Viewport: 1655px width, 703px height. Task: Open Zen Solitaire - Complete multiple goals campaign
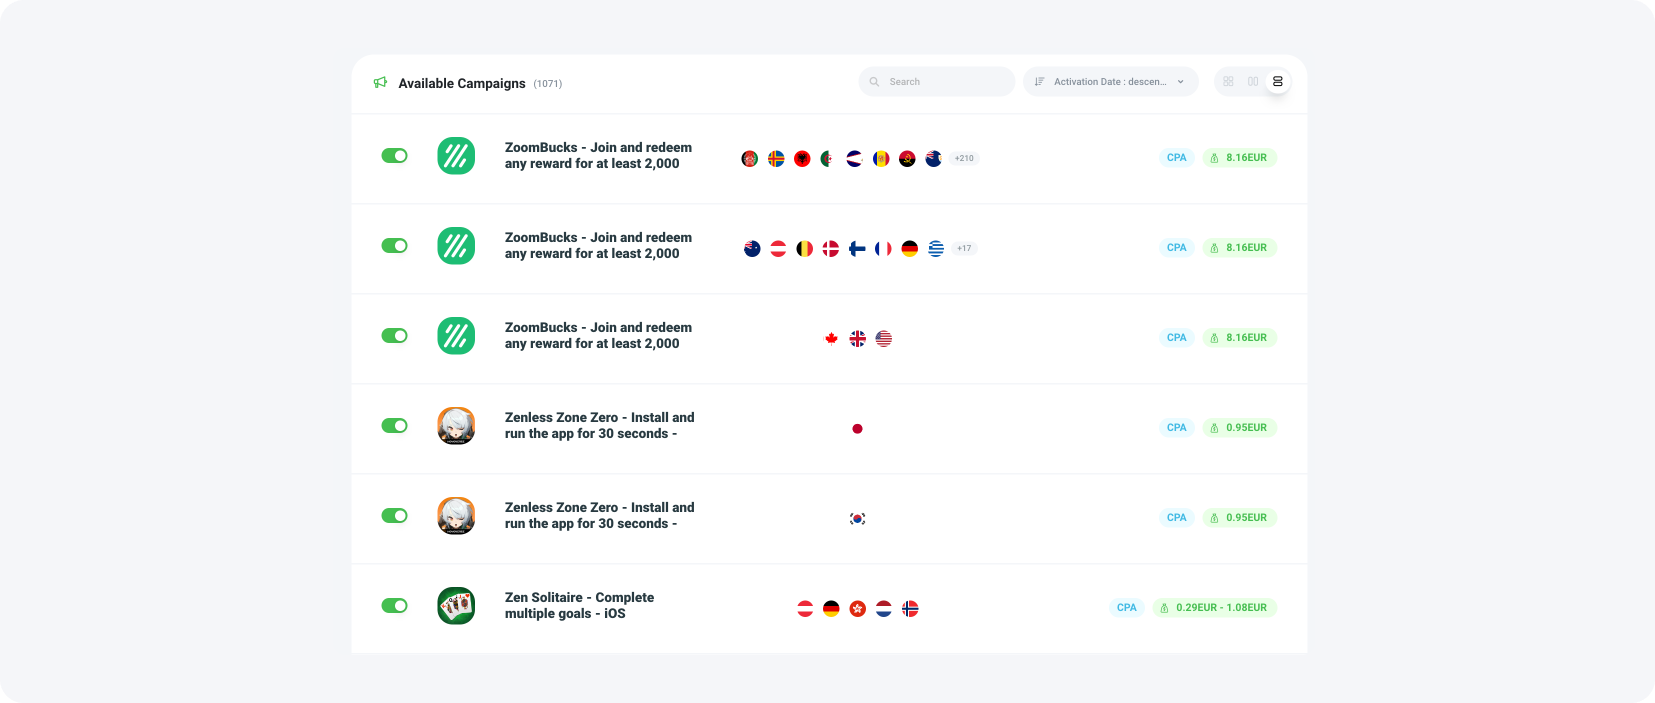579,606
